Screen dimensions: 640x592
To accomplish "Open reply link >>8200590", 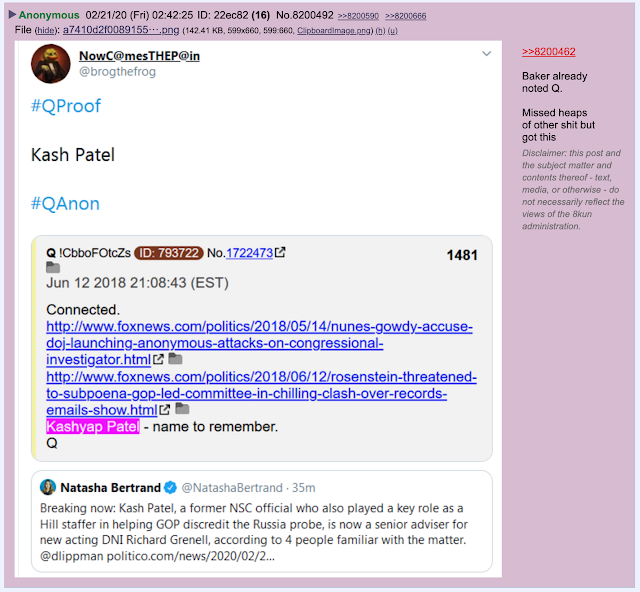I will 358,16.
